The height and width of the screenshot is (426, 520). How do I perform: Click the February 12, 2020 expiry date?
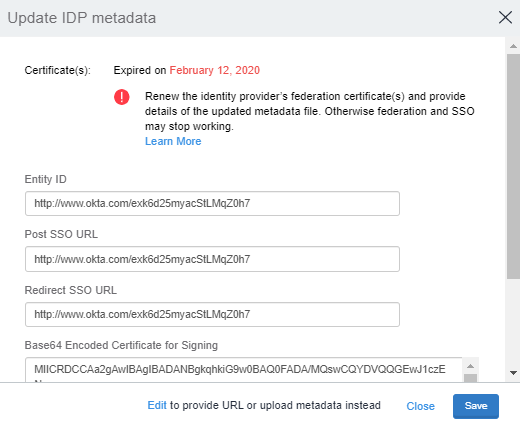tap(215, 70)
